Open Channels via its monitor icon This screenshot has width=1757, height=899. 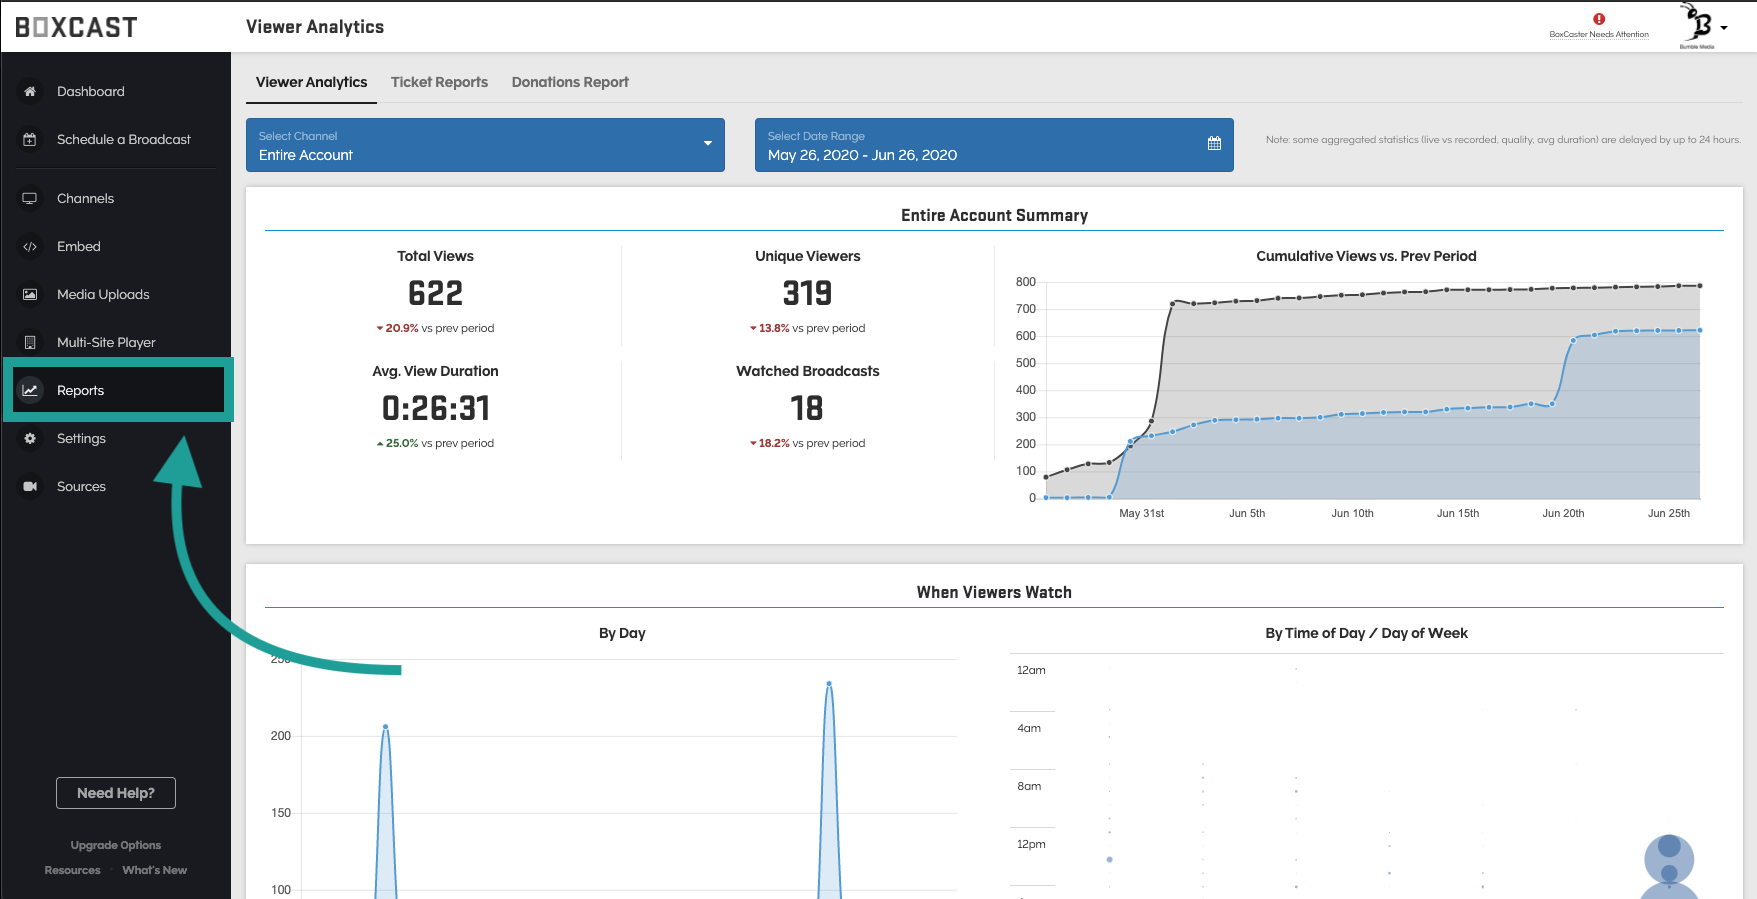pyautogui.click(x=30, y=199)
